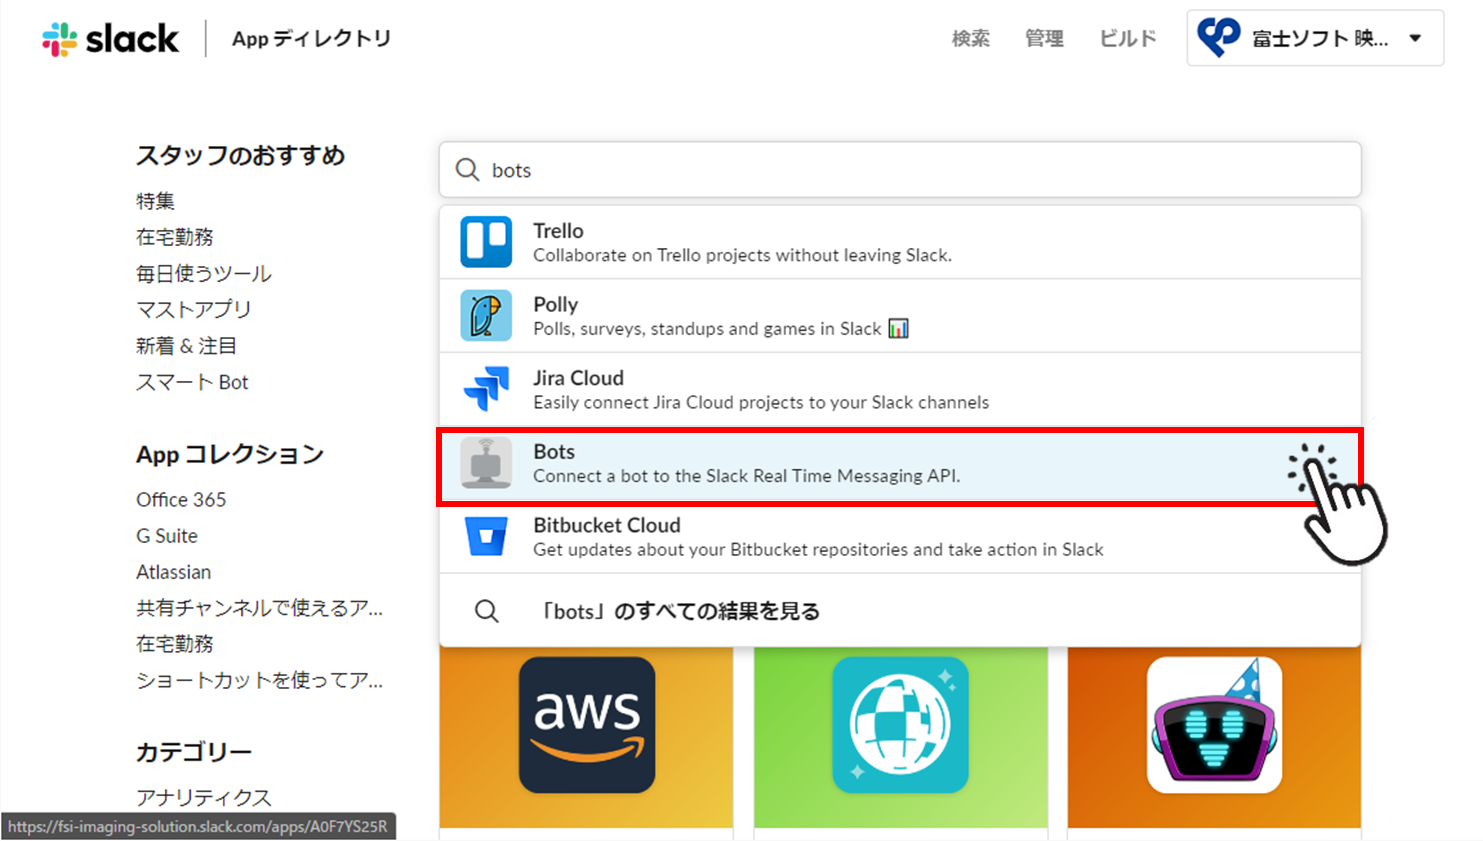Click the Slack logo
The height and width of the screenshot is (841, 1483).
[110, 39]
